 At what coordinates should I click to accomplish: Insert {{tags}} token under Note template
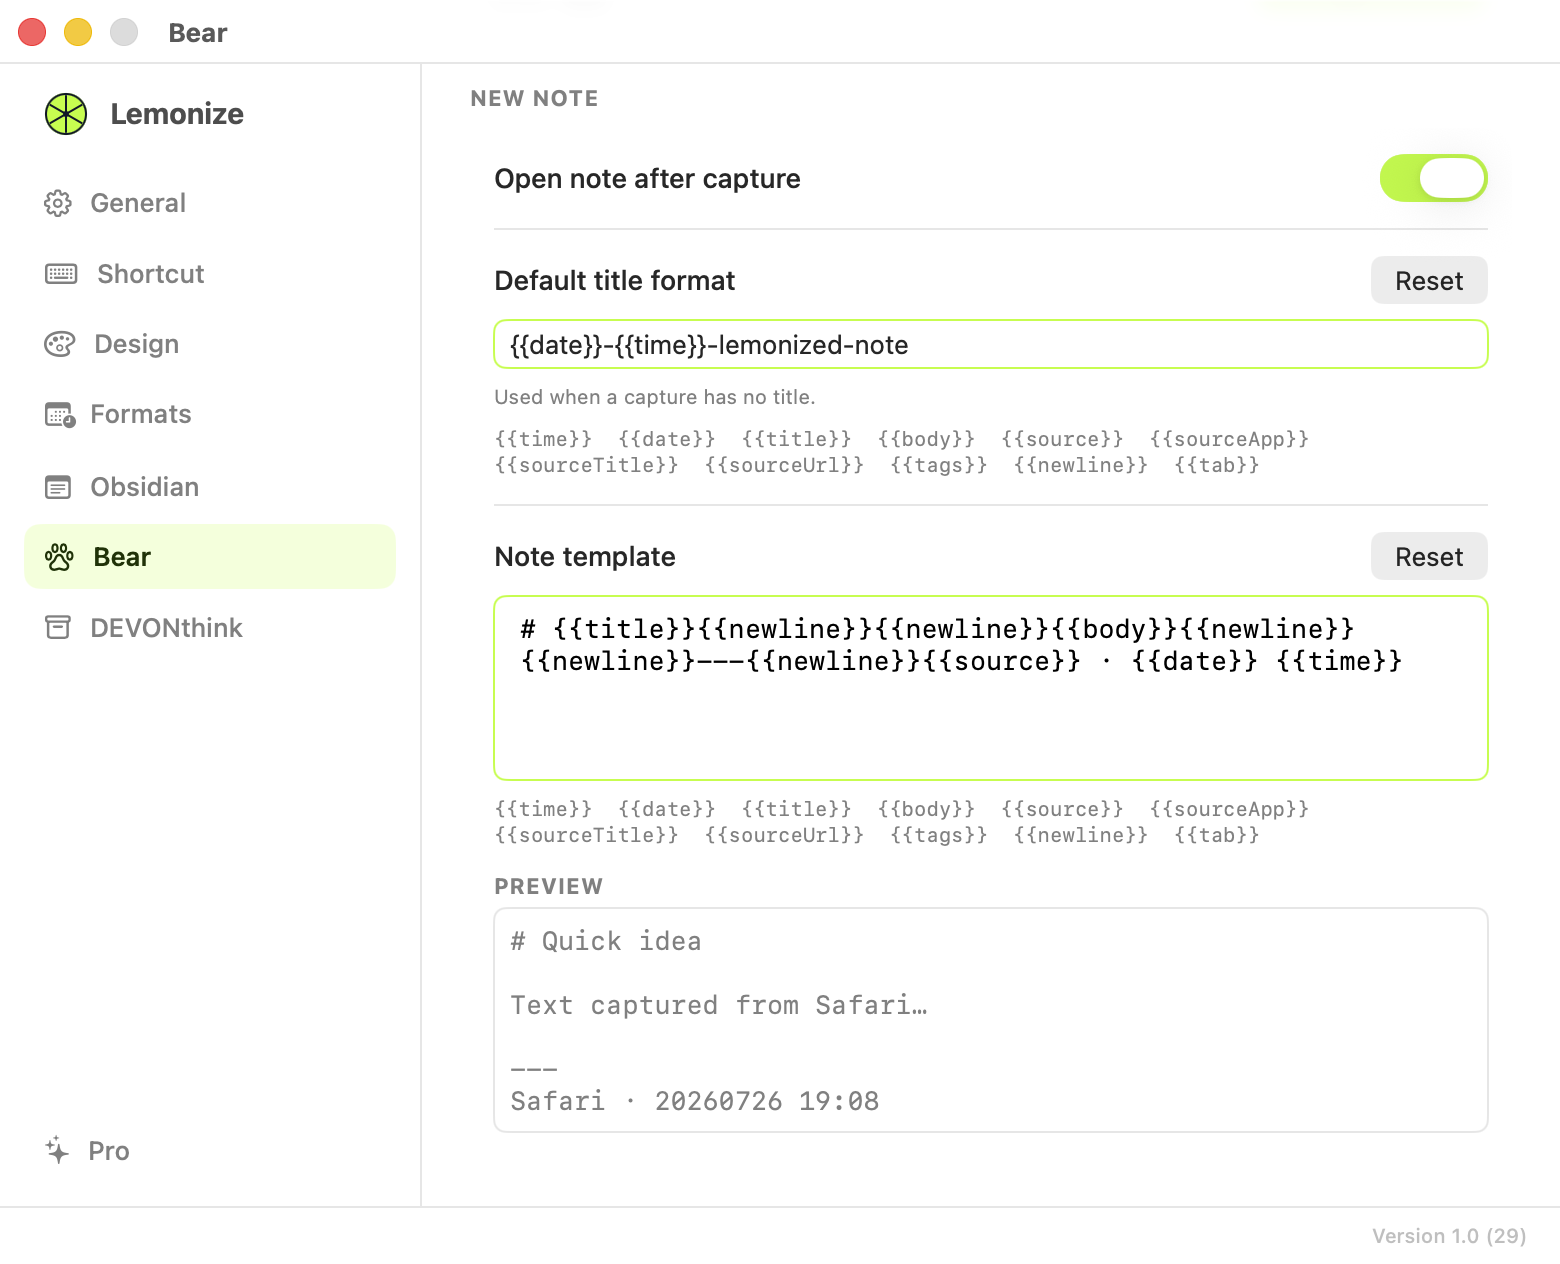(939, 835)
